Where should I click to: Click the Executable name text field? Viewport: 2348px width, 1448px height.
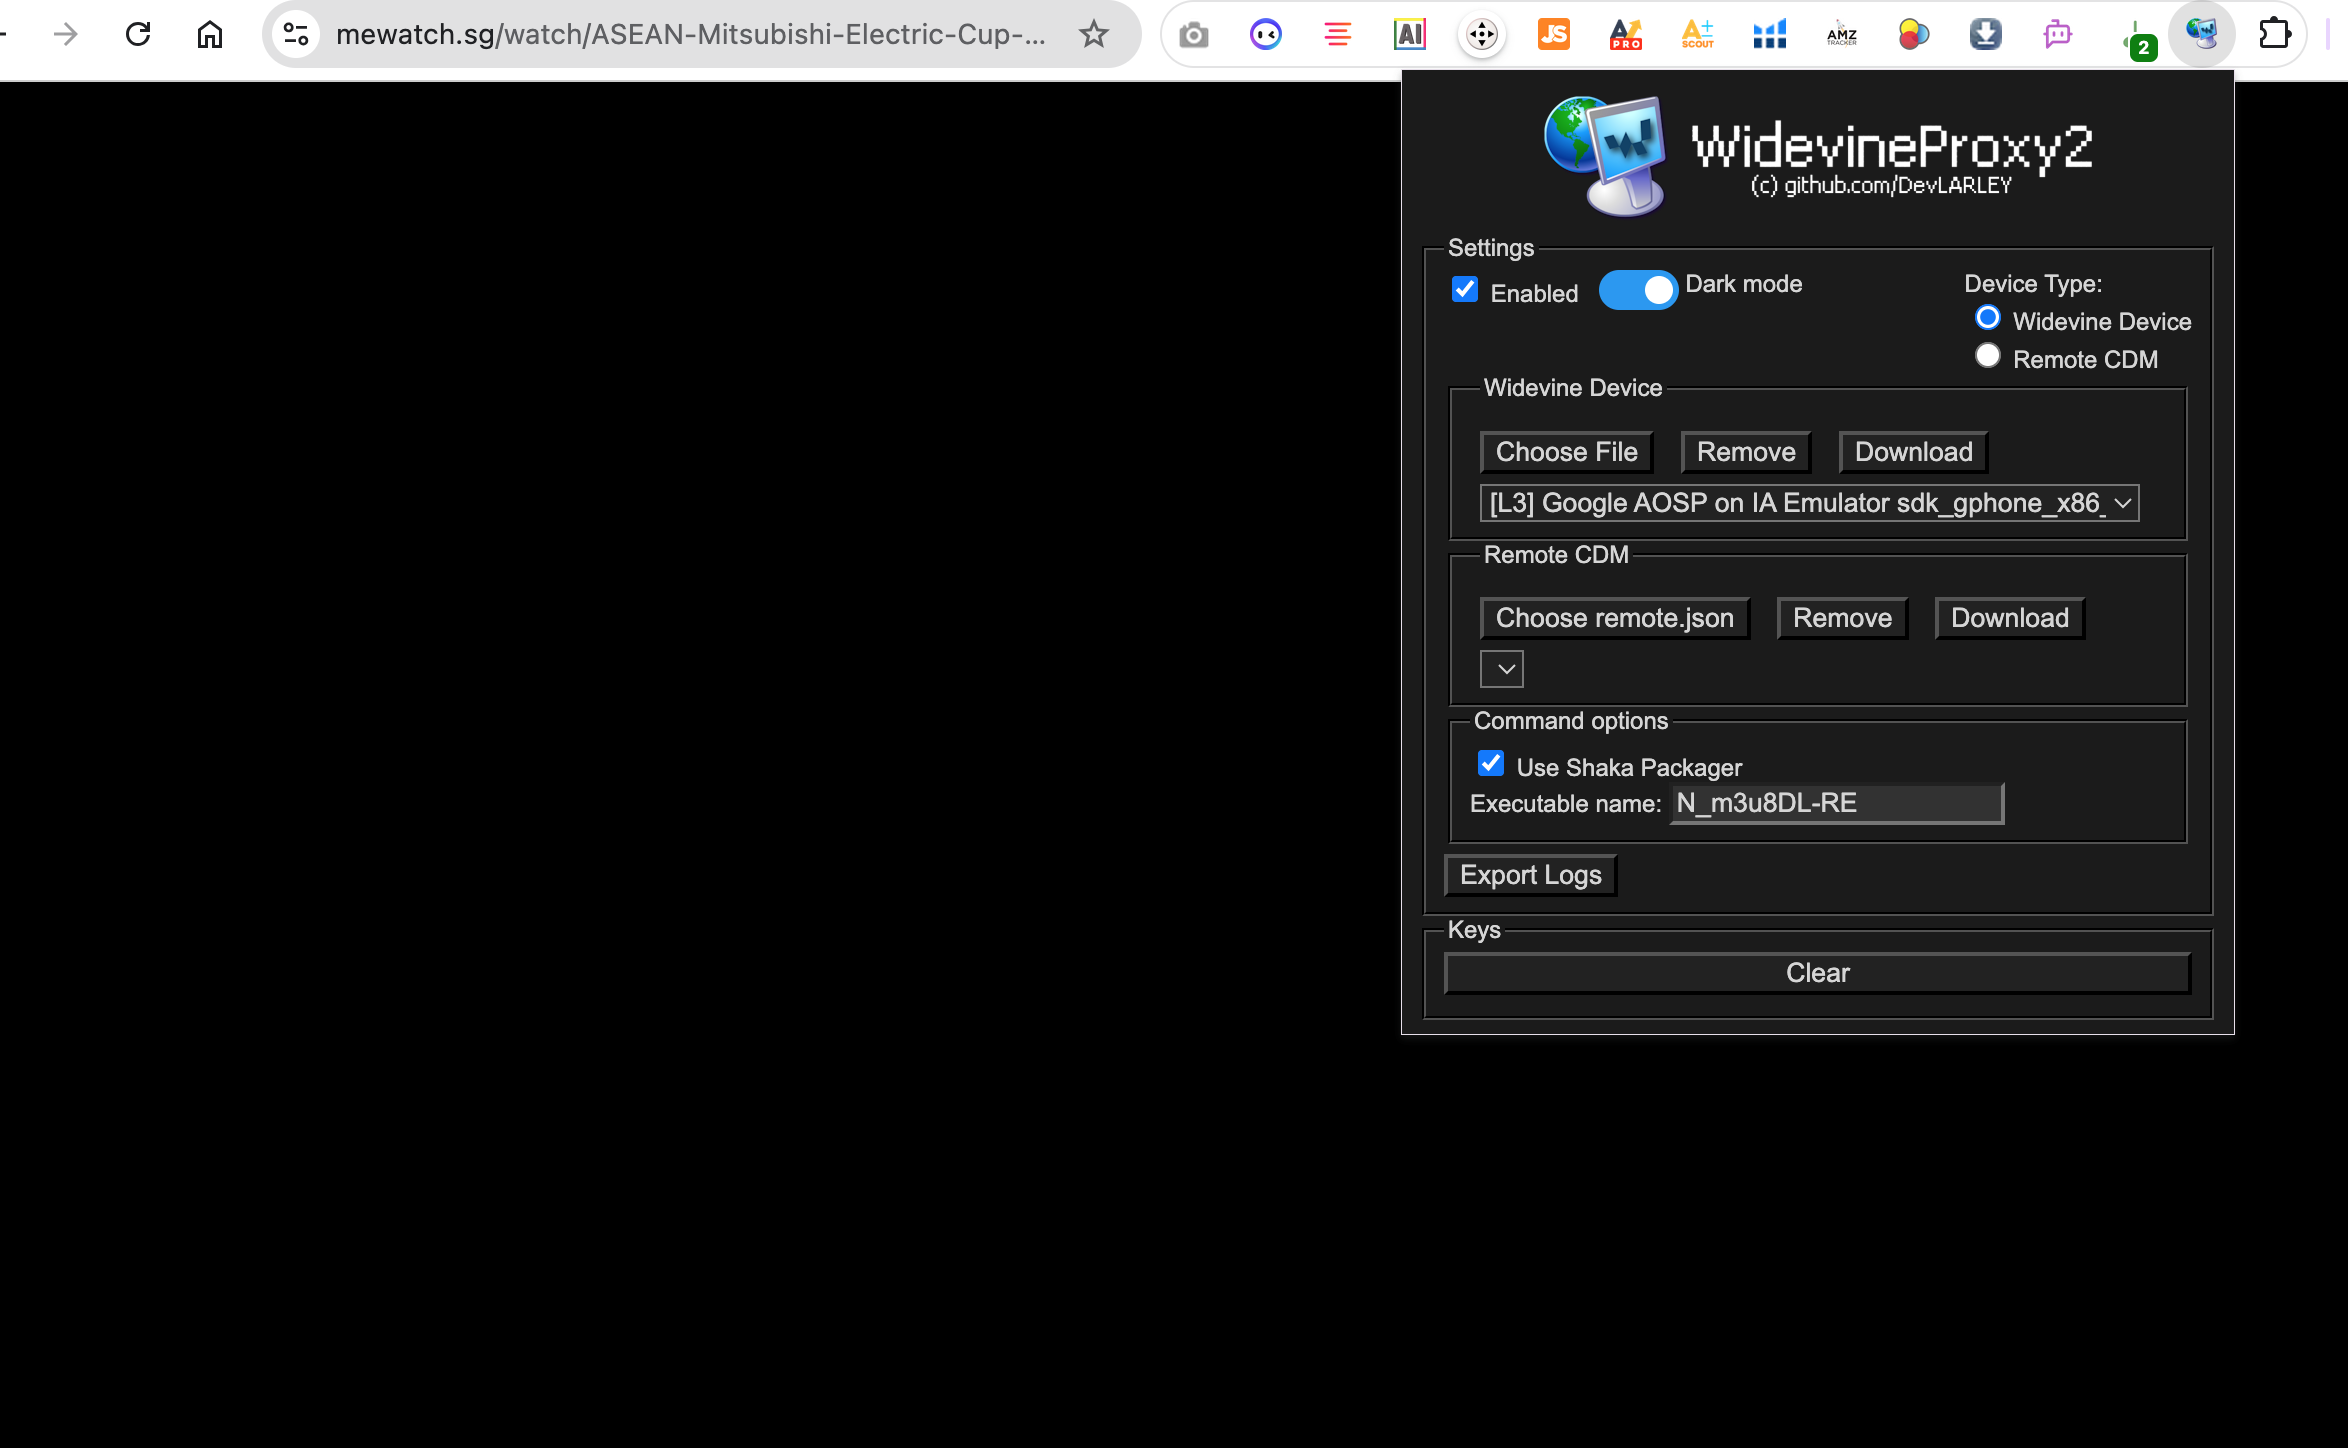[x=1837, y=804]
